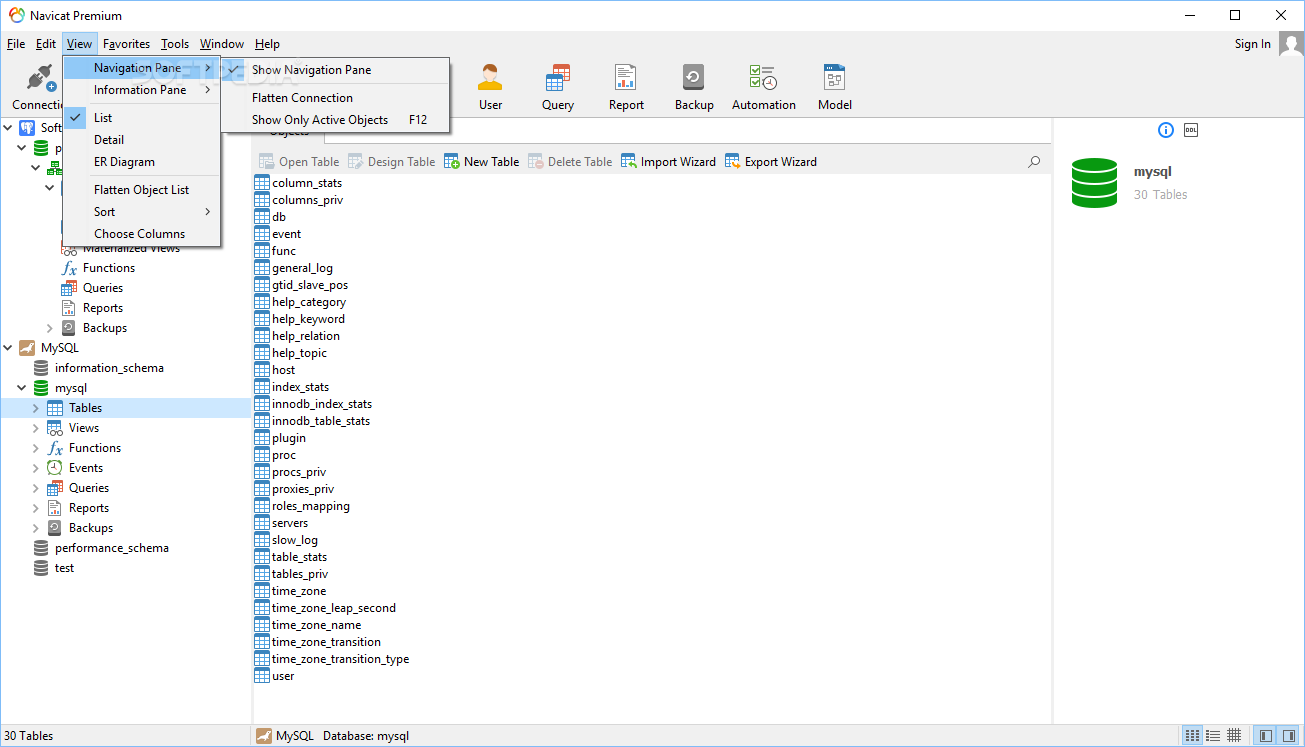
Task: Click the MySQL connection dolphin icon in the tree
Action: pos(27,348)
